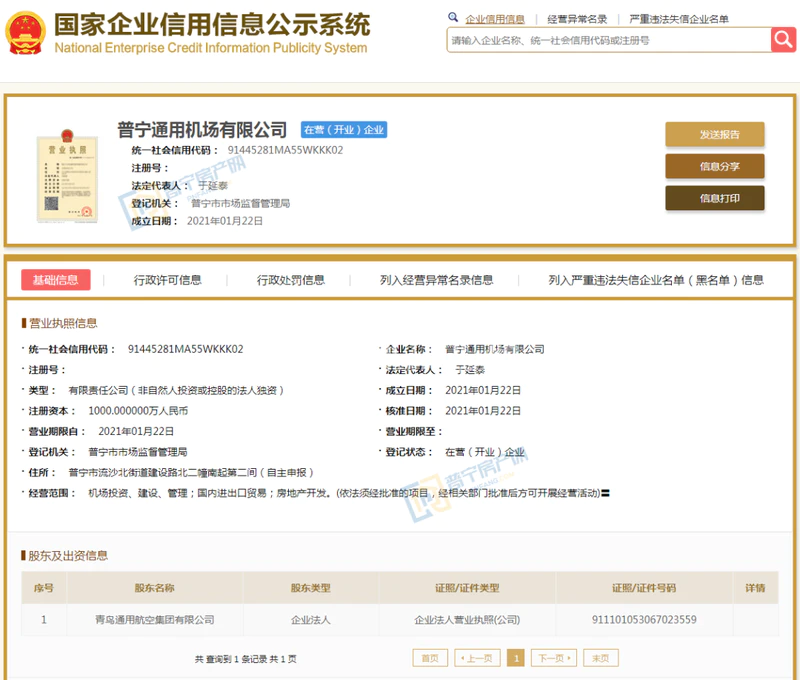The height and width of the screenshot is (680, 800).
Task: Click the 信息打印 button
Action: pos(714,198)
